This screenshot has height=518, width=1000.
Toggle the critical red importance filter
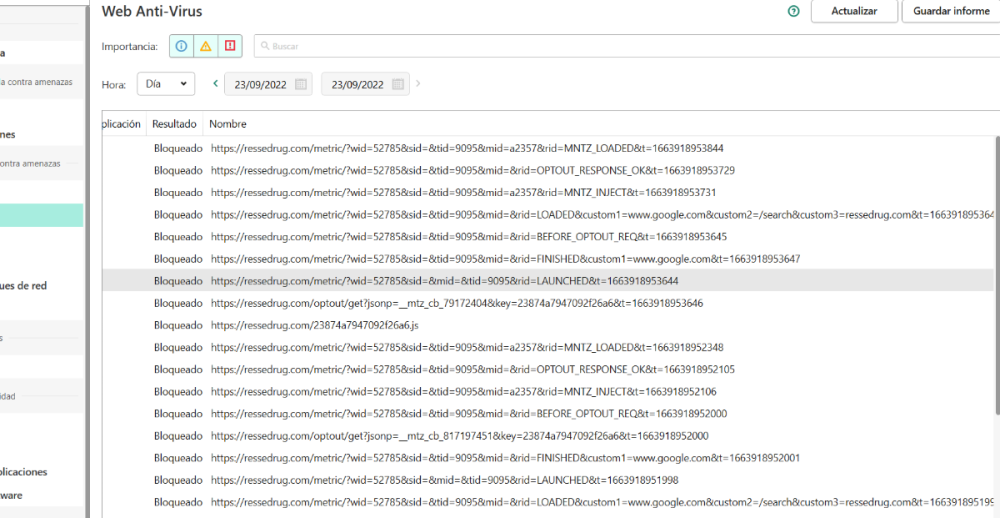[230, 46]
